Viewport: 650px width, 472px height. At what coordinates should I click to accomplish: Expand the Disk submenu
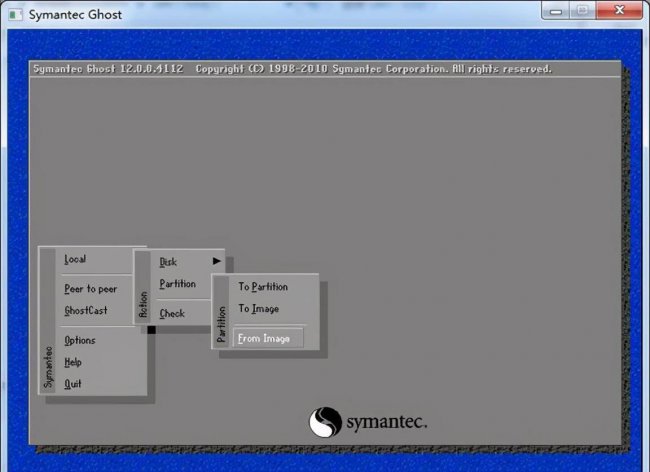(x=168, y=262)
